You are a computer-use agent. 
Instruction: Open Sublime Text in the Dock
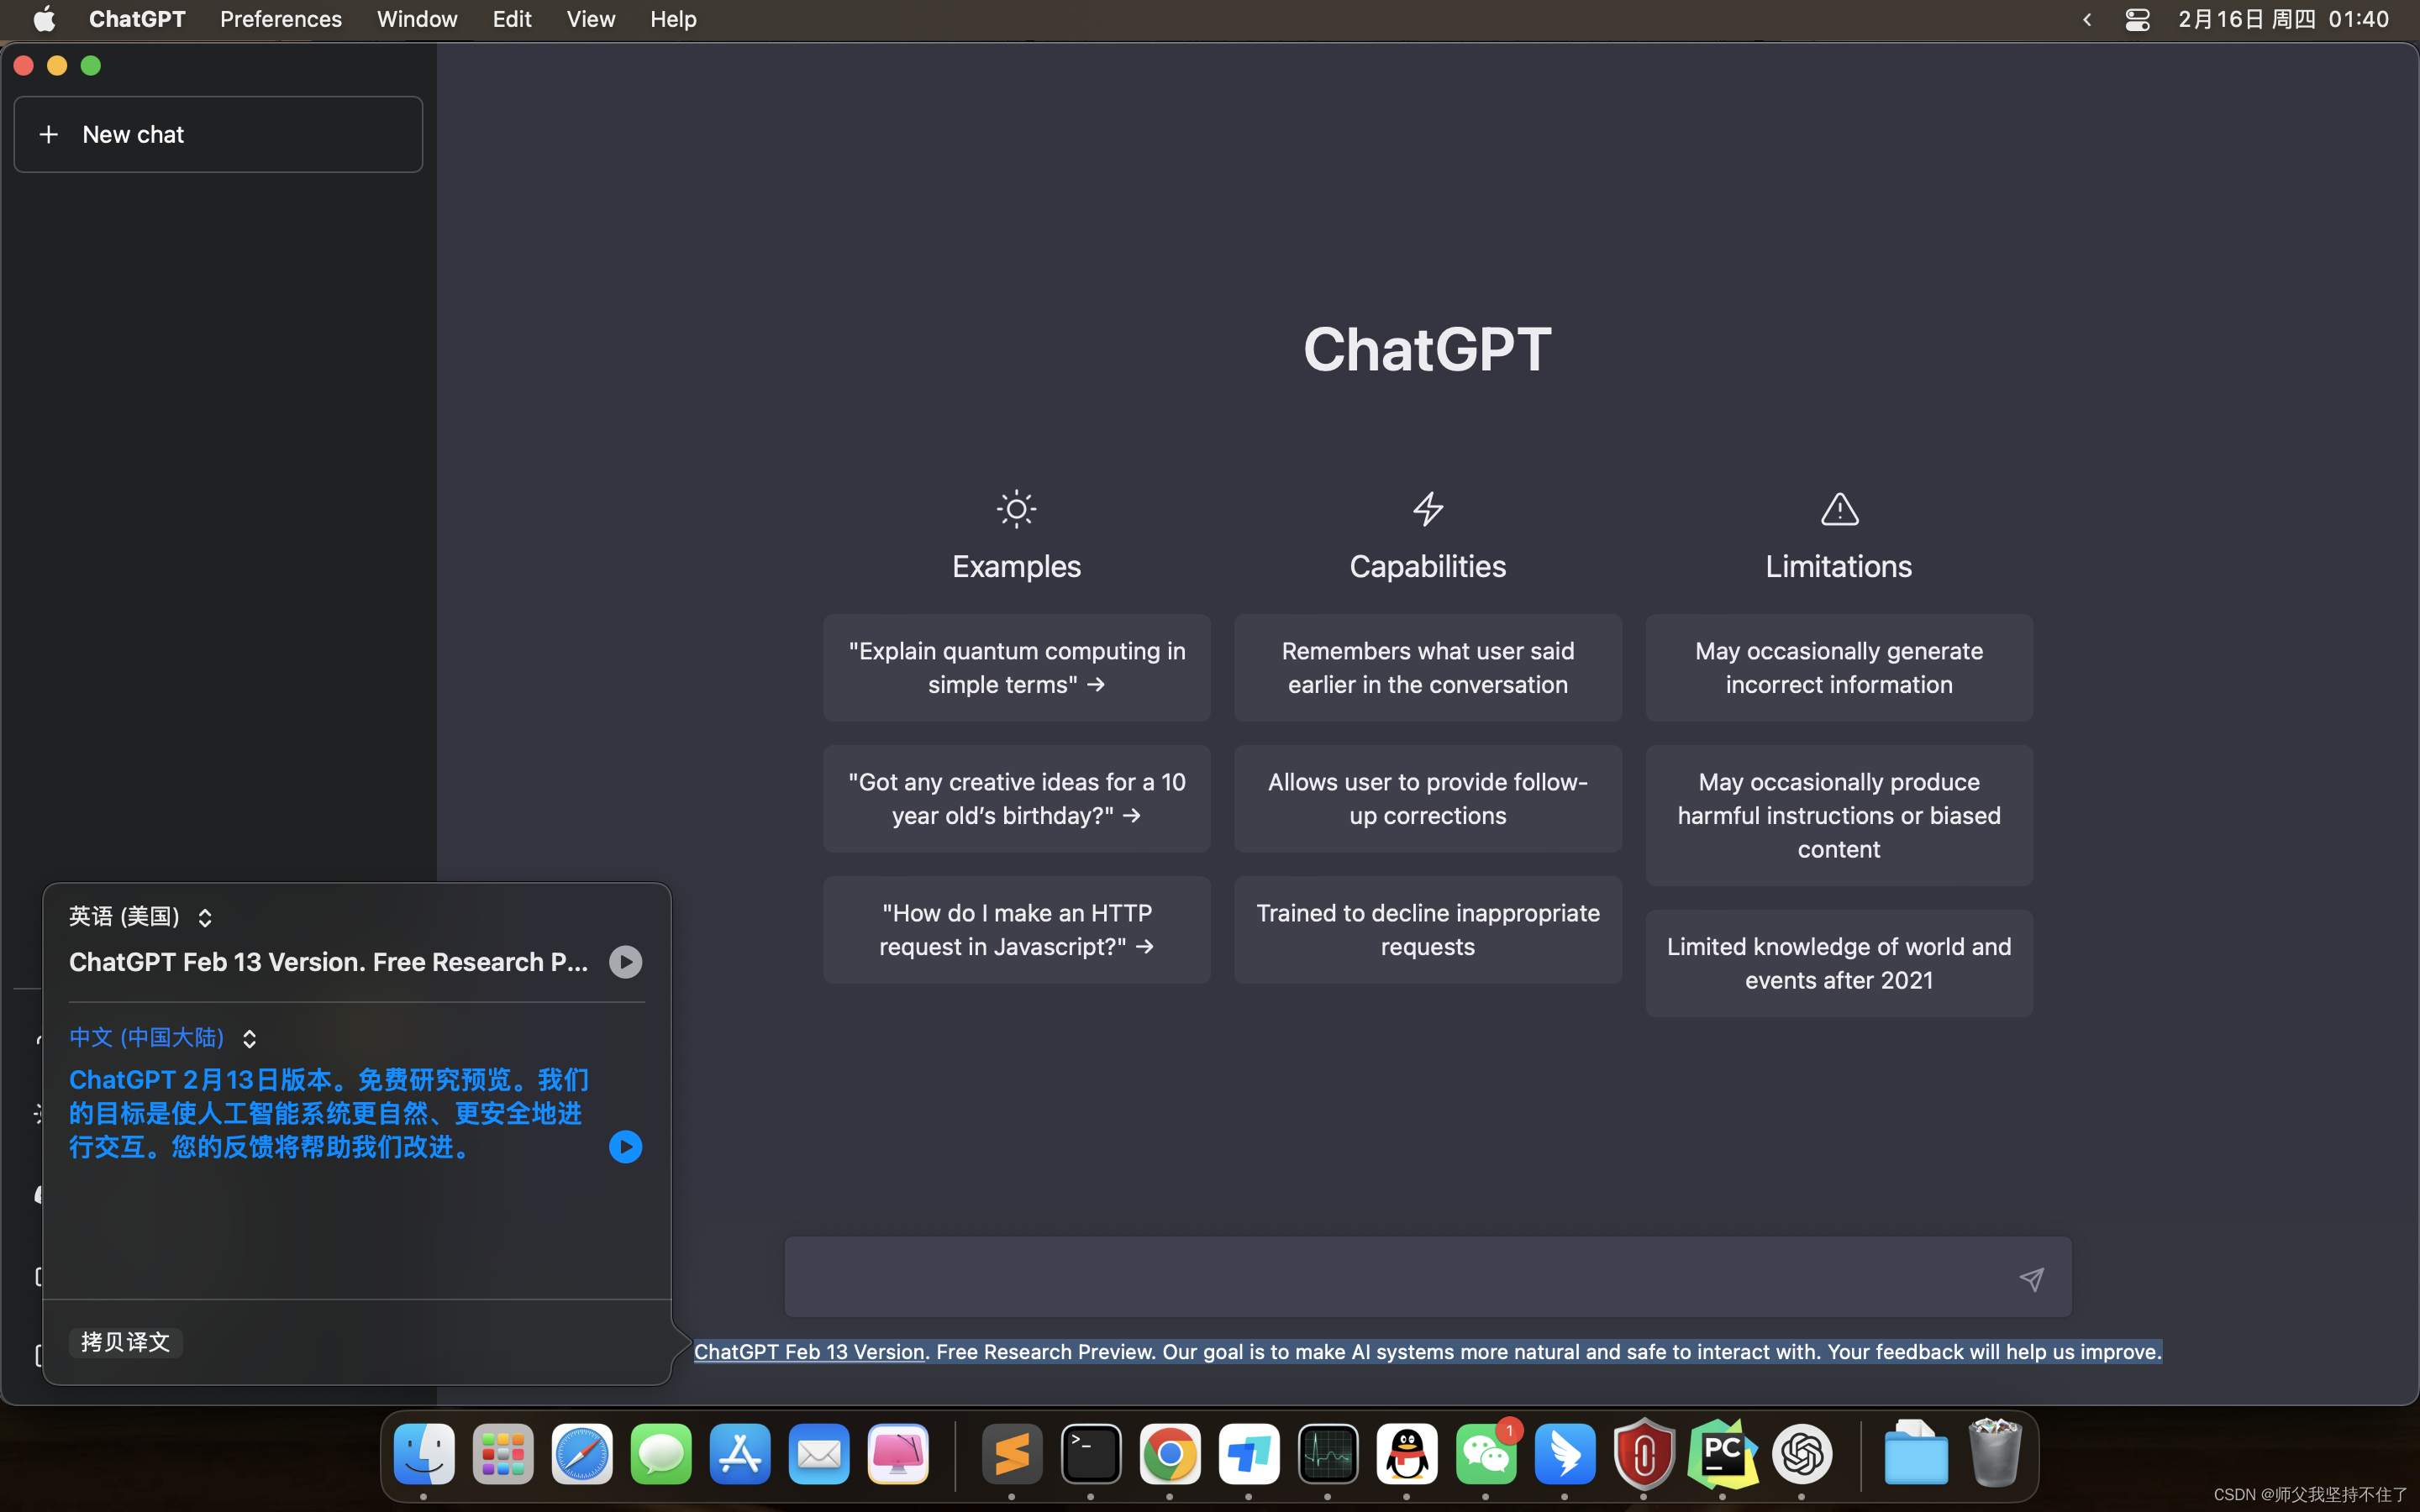click(1011, 1454)
